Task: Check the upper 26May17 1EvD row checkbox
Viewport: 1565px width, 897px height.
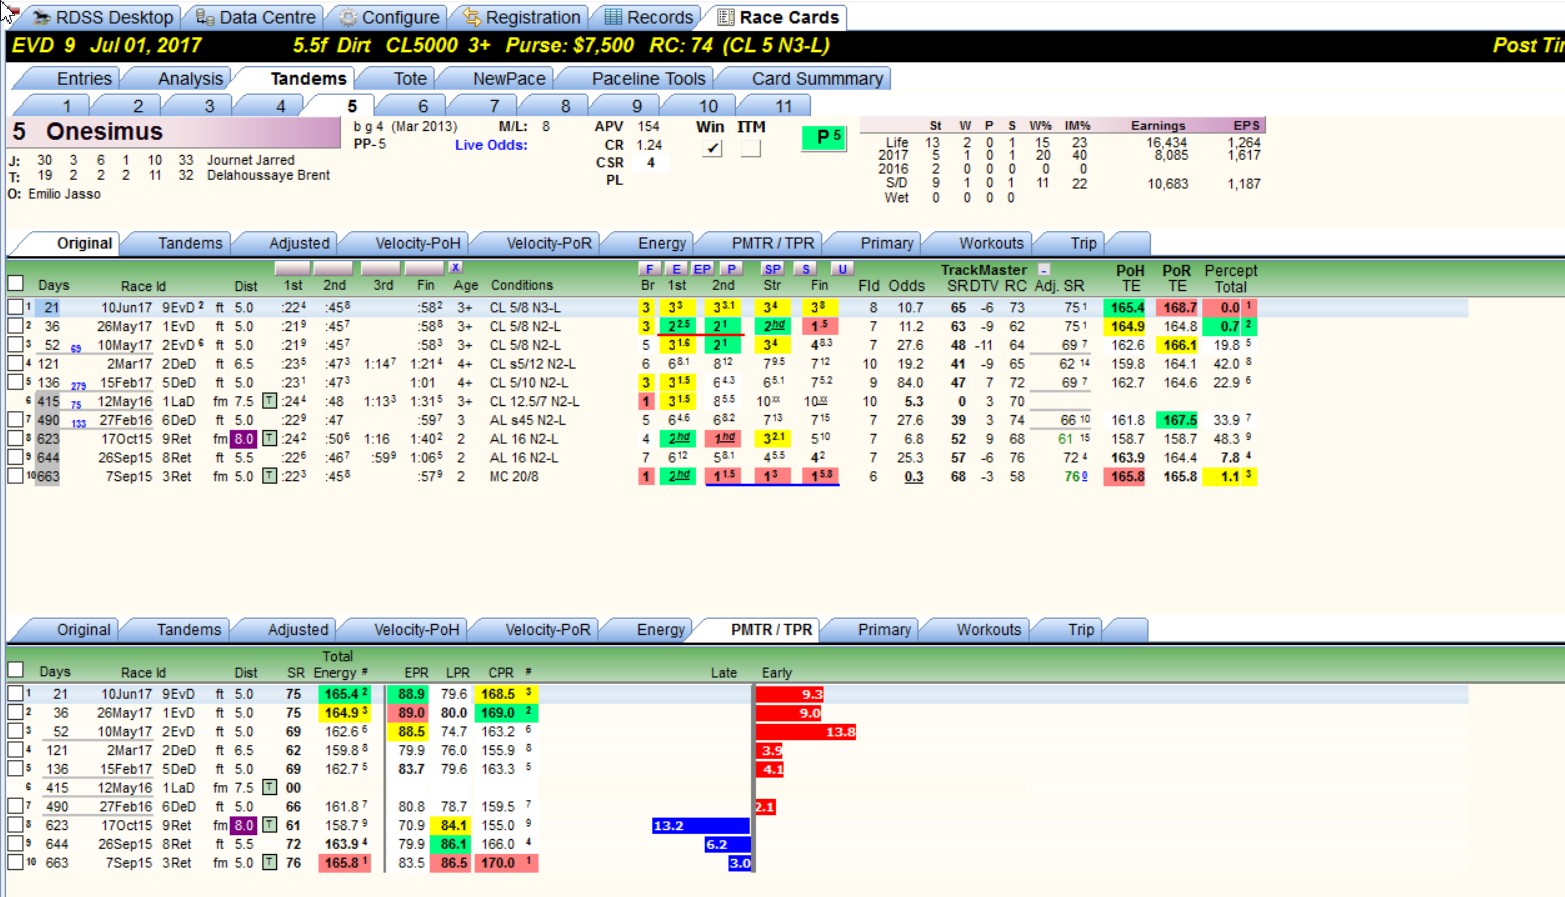Action: (x=15, y=326)
